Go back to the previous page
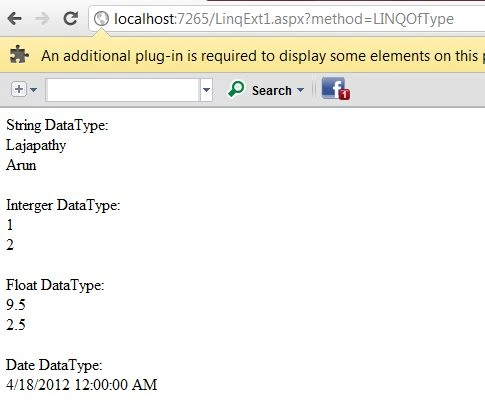This screenshot has width=485, height=418. click(15, 19)
